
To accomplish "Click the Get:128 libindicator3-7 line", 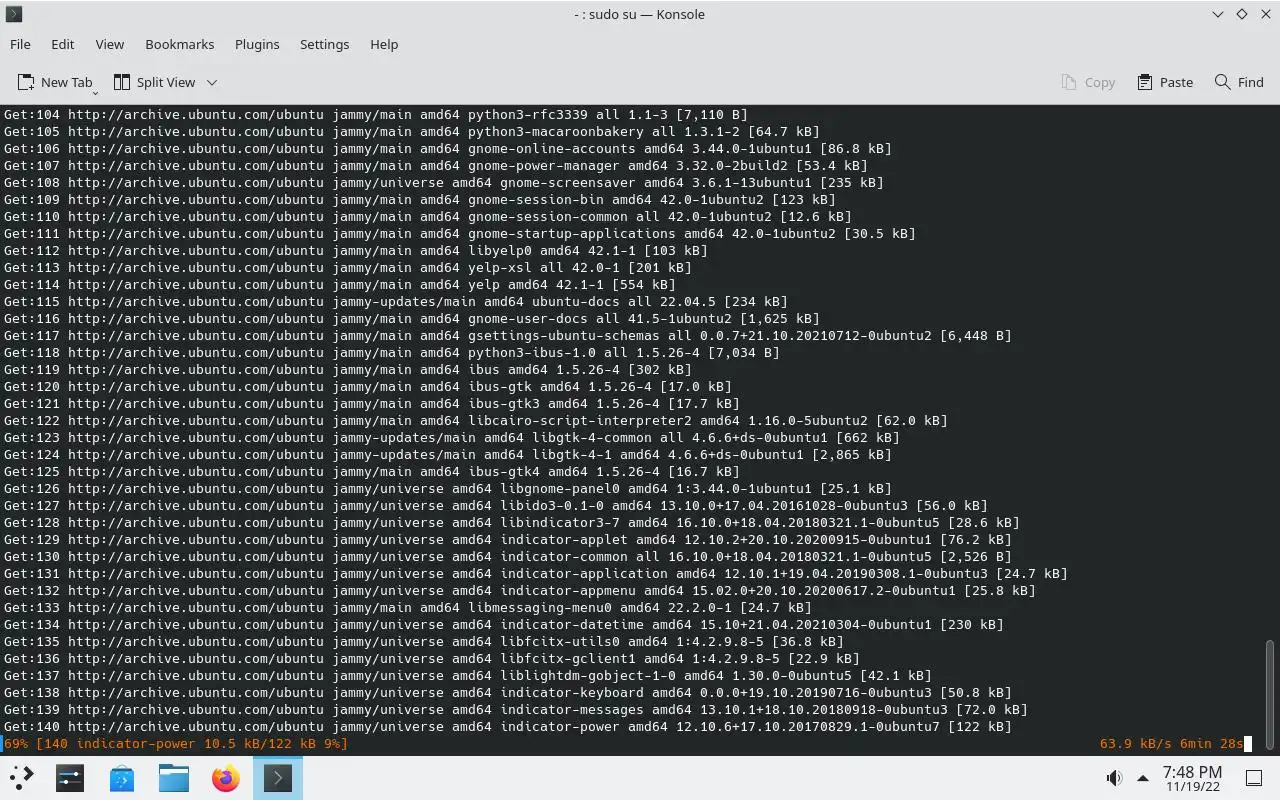I will 512,522.
